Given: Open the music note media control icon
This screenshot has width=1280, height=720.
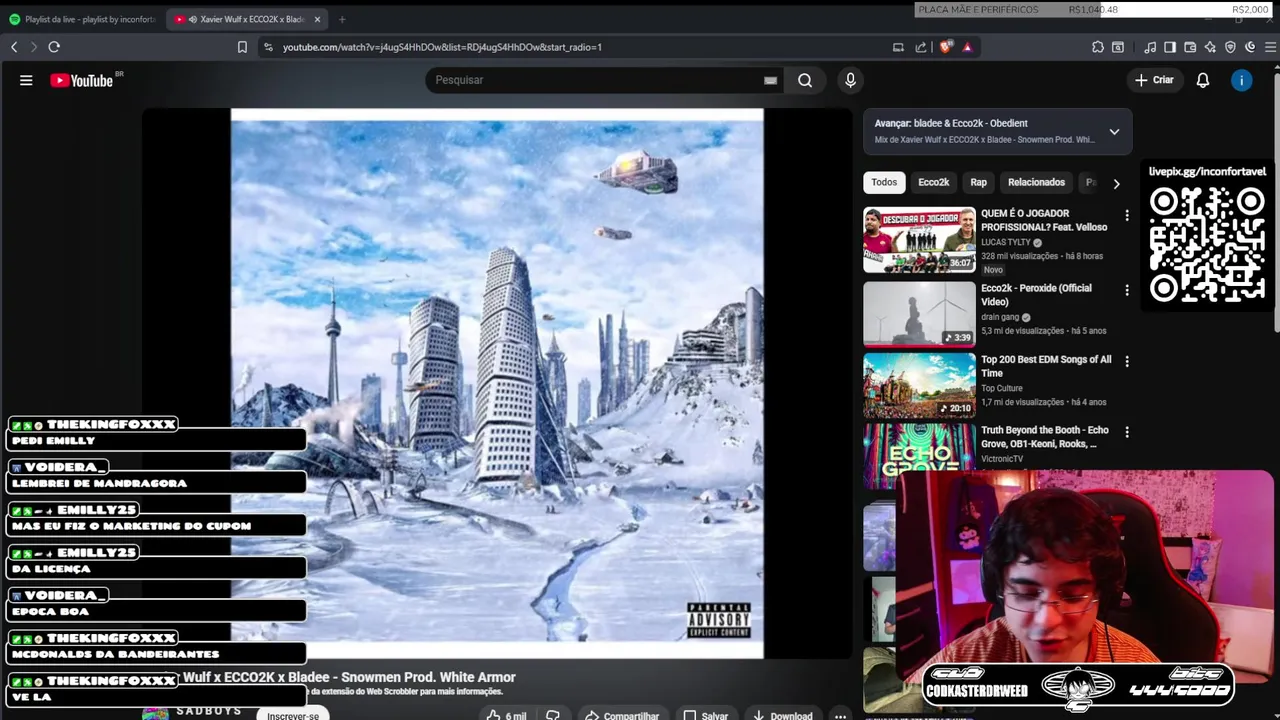Looking at the screenshot, I should pyautogui.click(x=1150, y=47).
